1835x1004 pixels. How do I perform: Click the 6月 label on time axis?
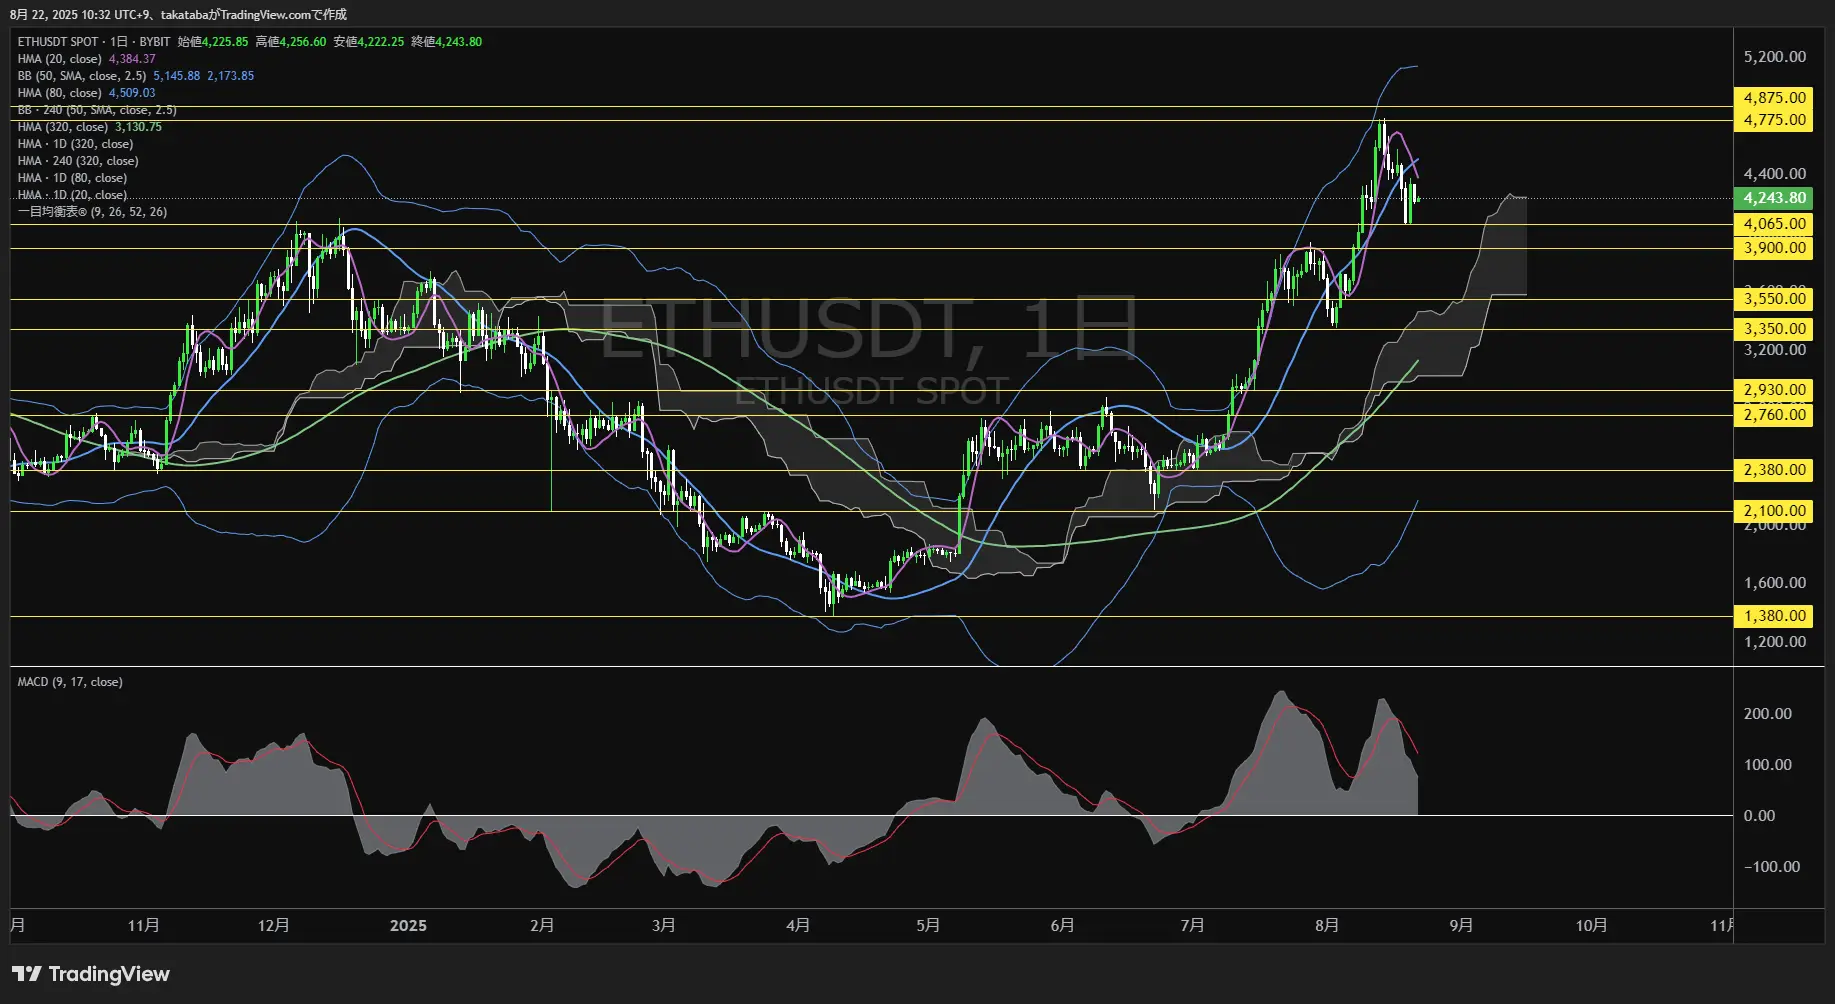1062,925
